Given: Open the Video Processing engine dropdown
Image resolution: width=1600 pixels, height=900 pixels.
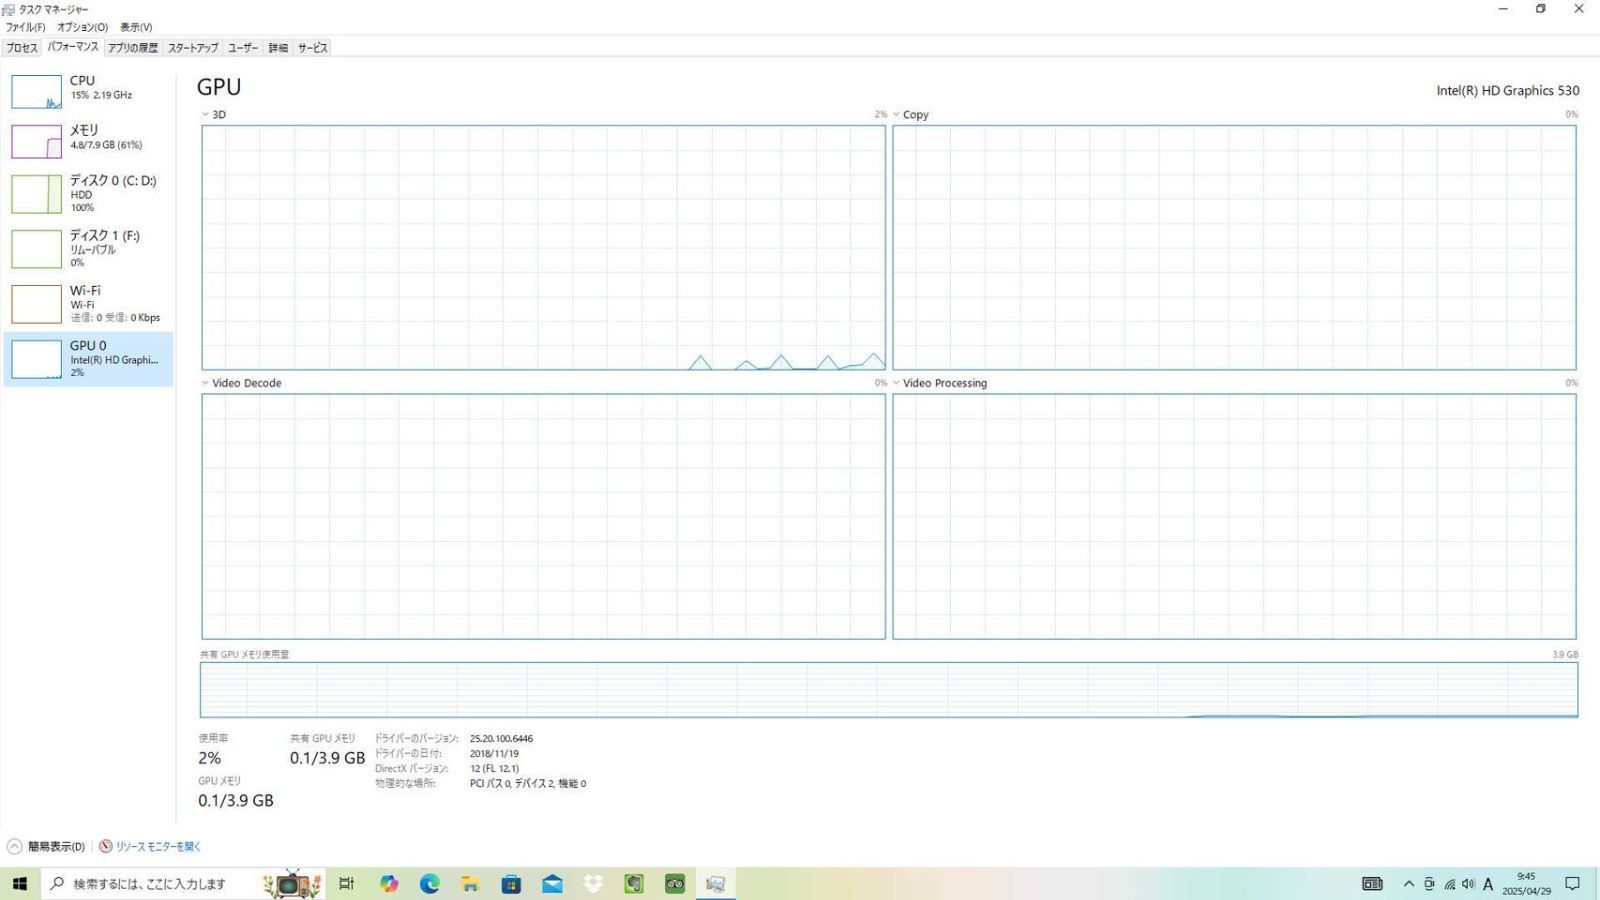Looking at the screenshot, I should [897, 383].
